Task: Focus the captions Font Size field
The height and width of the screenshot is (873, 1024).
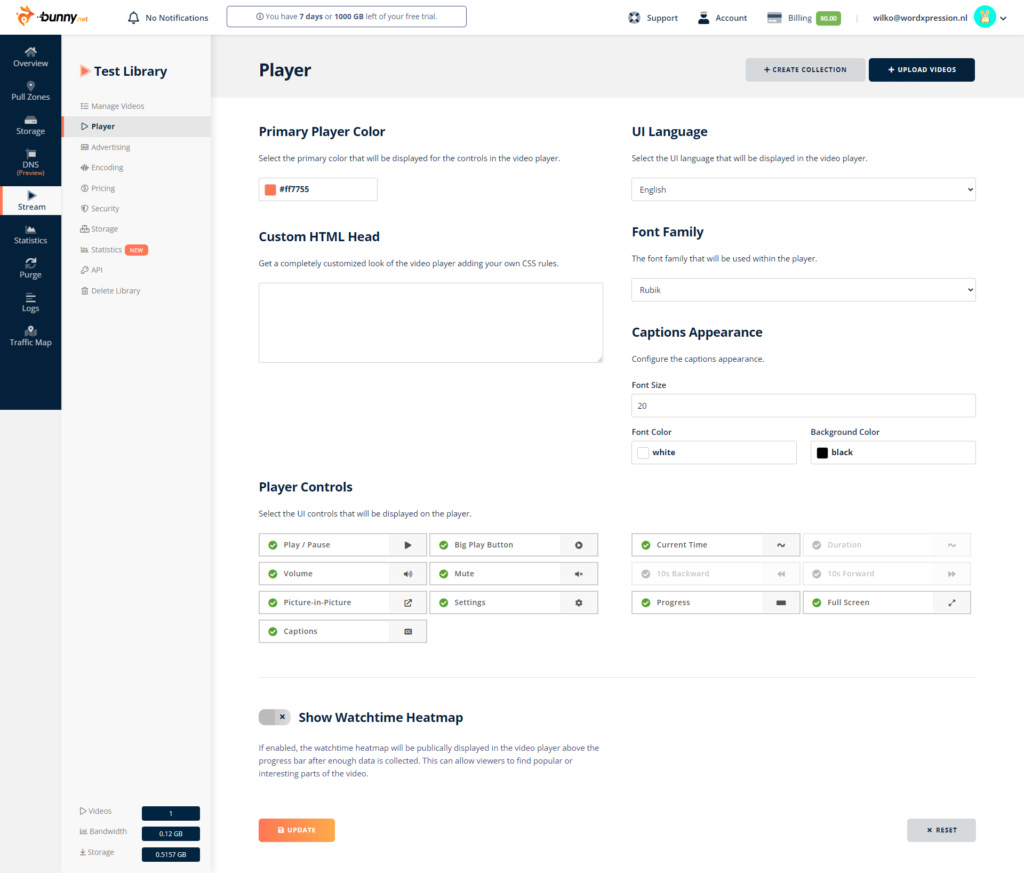Action: point(803,405)
